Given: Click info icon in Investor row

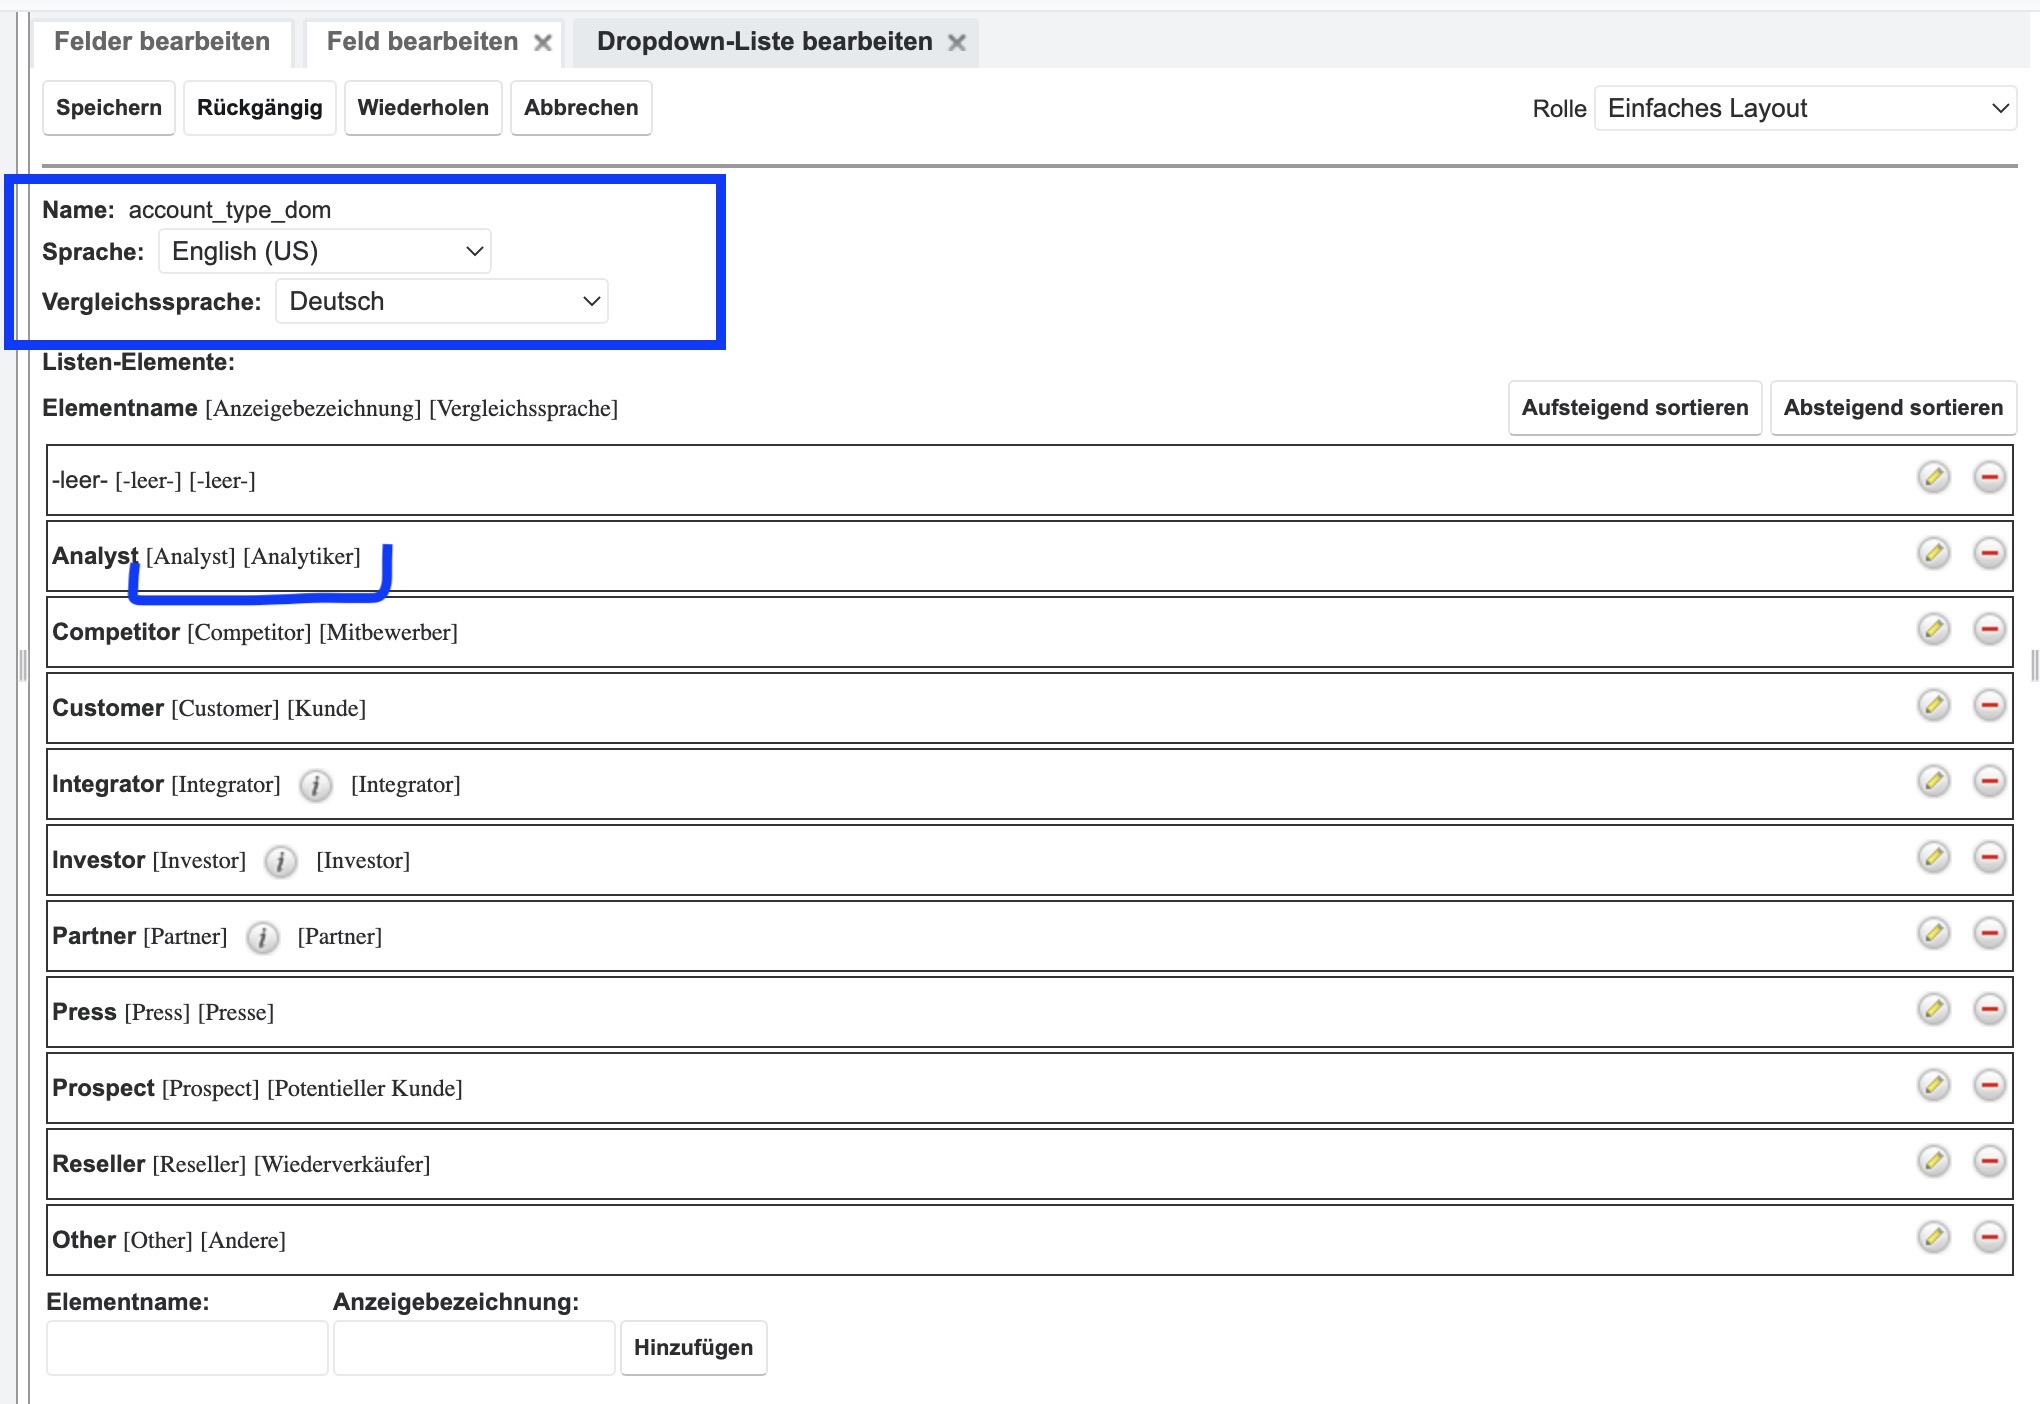Looking at the screenshot, I should click(x=280, y=861).
